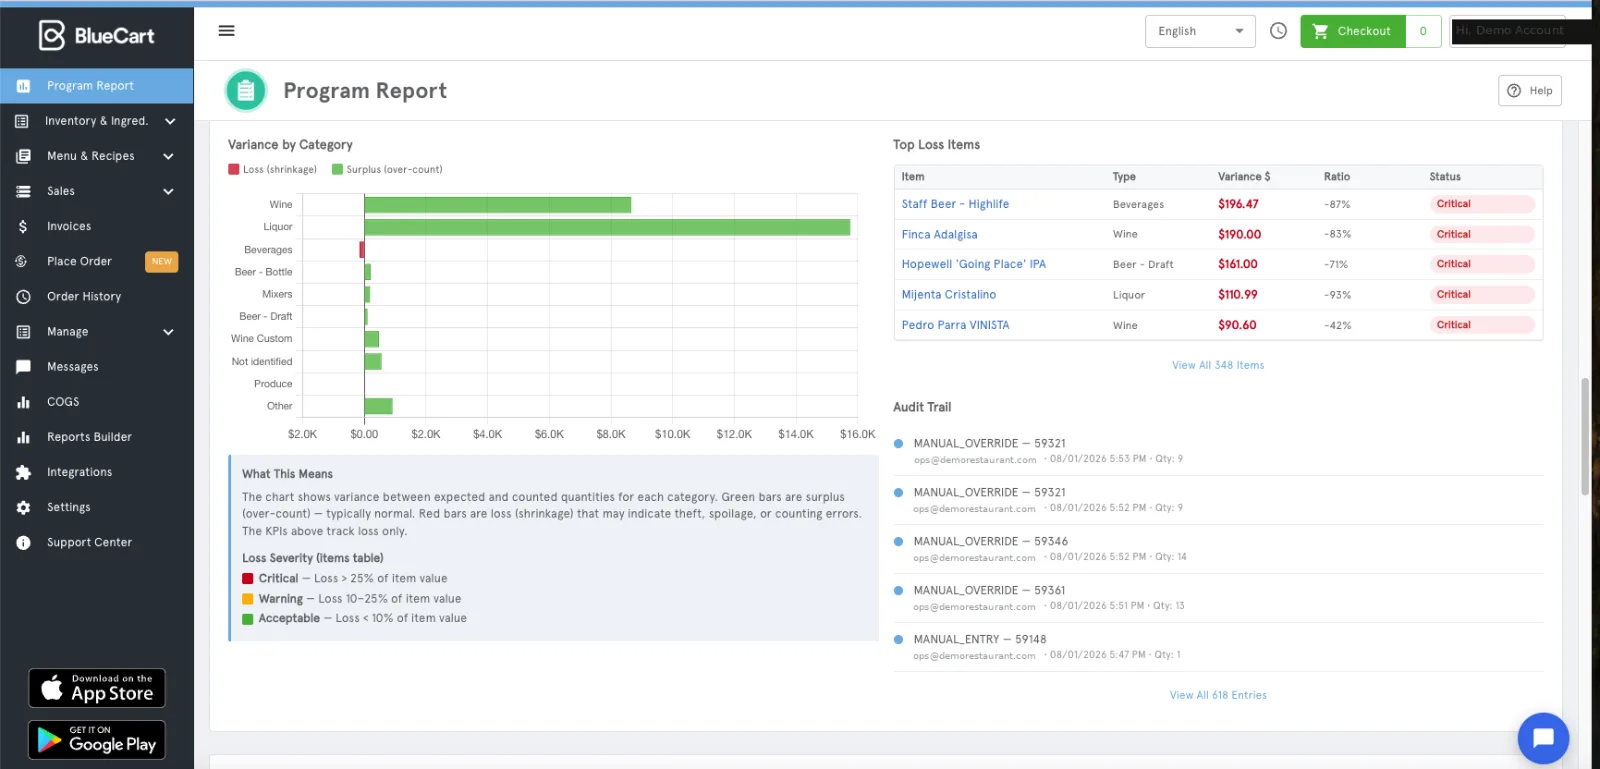The height and width of the screenshot is (769, 1600).
Task: Open the chat bubble widget
Action: (1543, 738)
